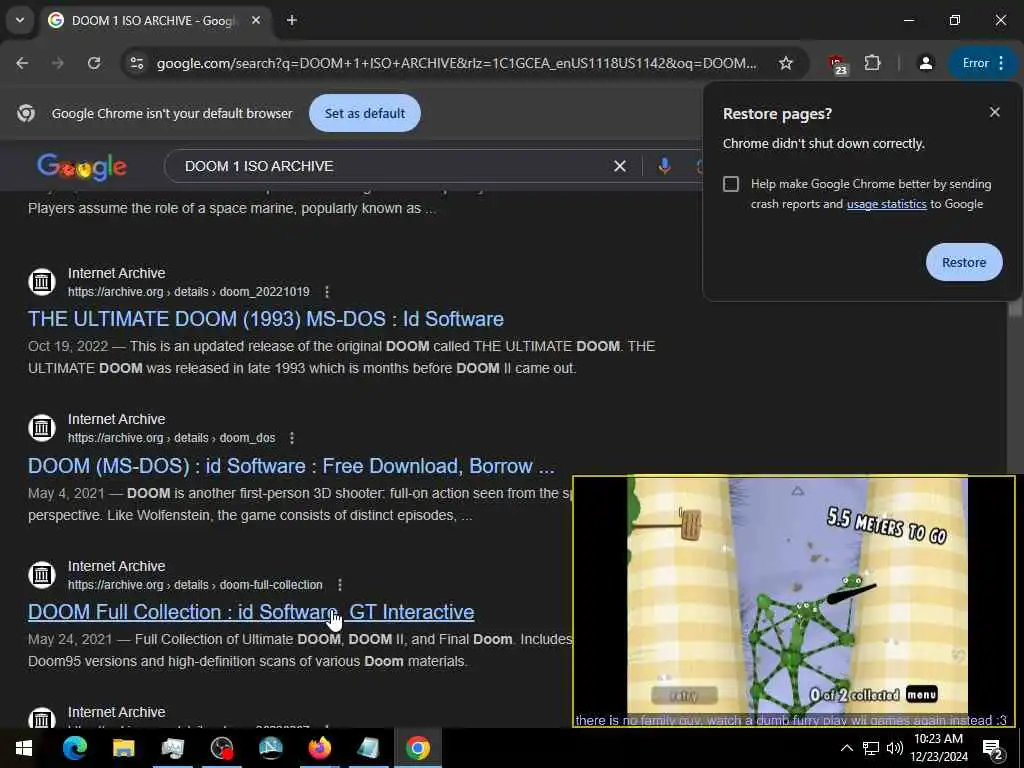1024x768 pixels.
Task: Switch to Chrome taskbar icon
Action: coord(418,748)
